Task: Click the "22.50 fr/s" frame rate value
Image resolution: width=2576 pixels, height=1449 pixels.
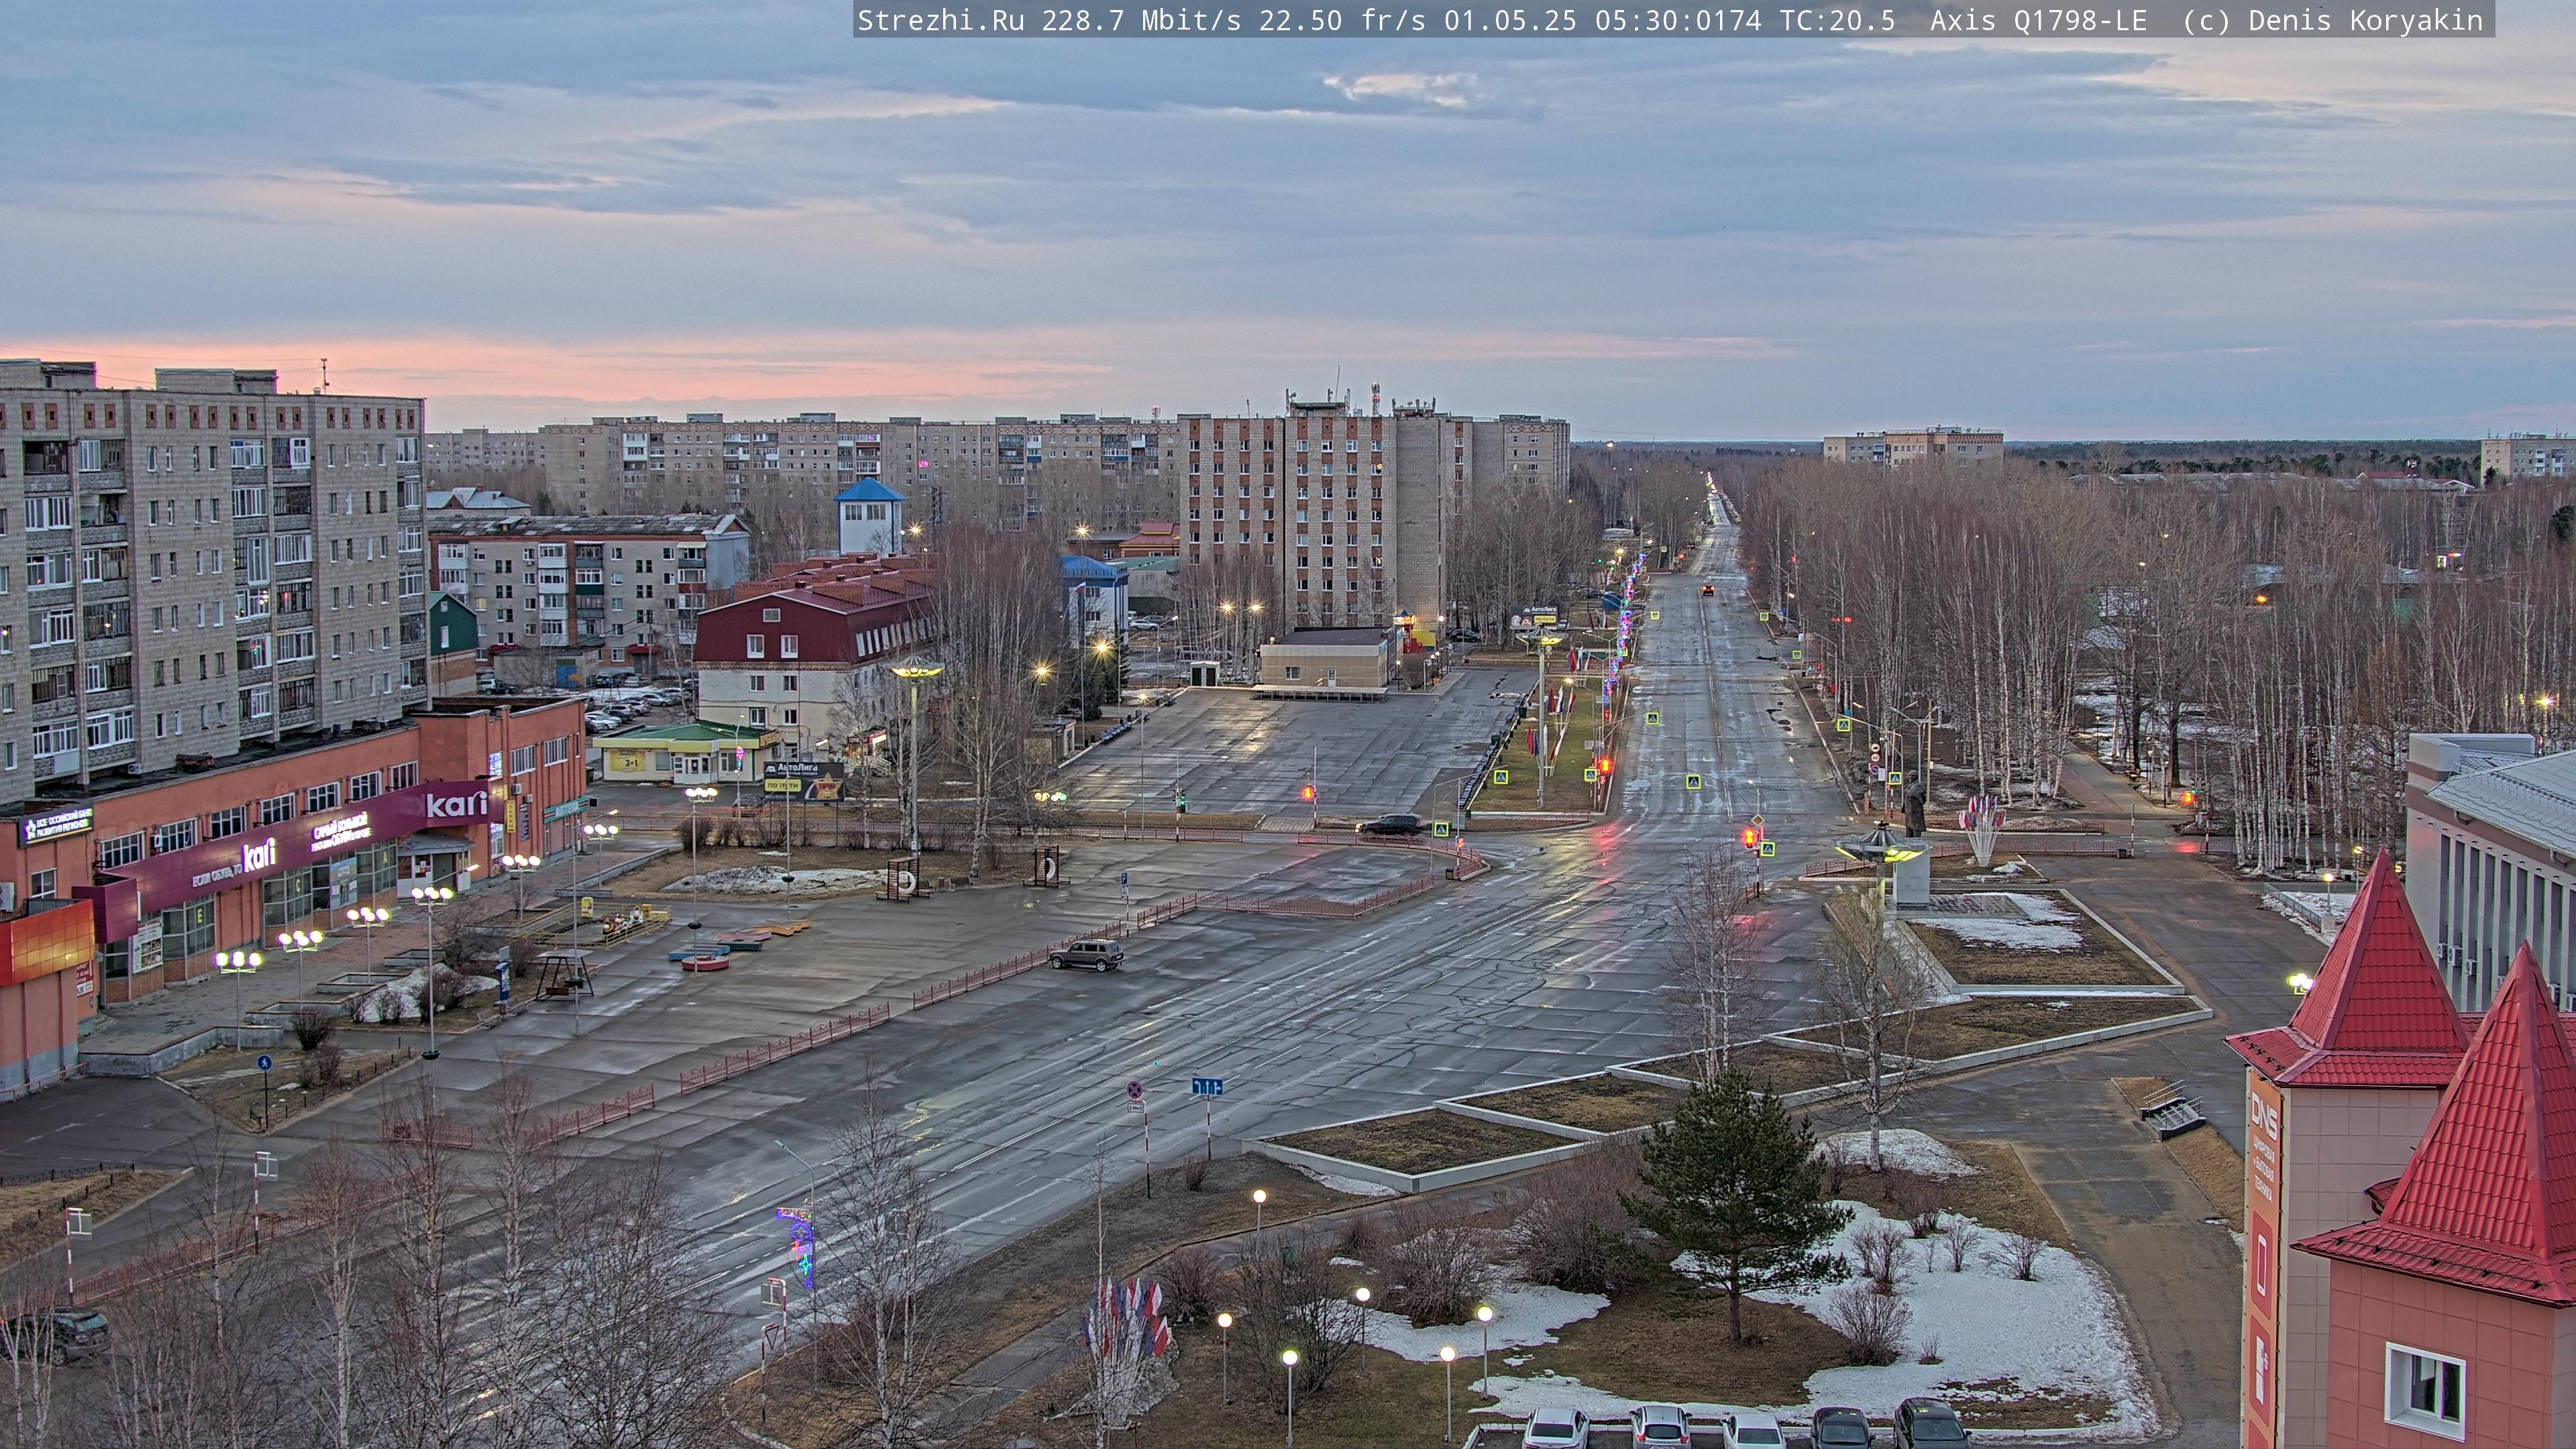Action: coord(1342,21)
